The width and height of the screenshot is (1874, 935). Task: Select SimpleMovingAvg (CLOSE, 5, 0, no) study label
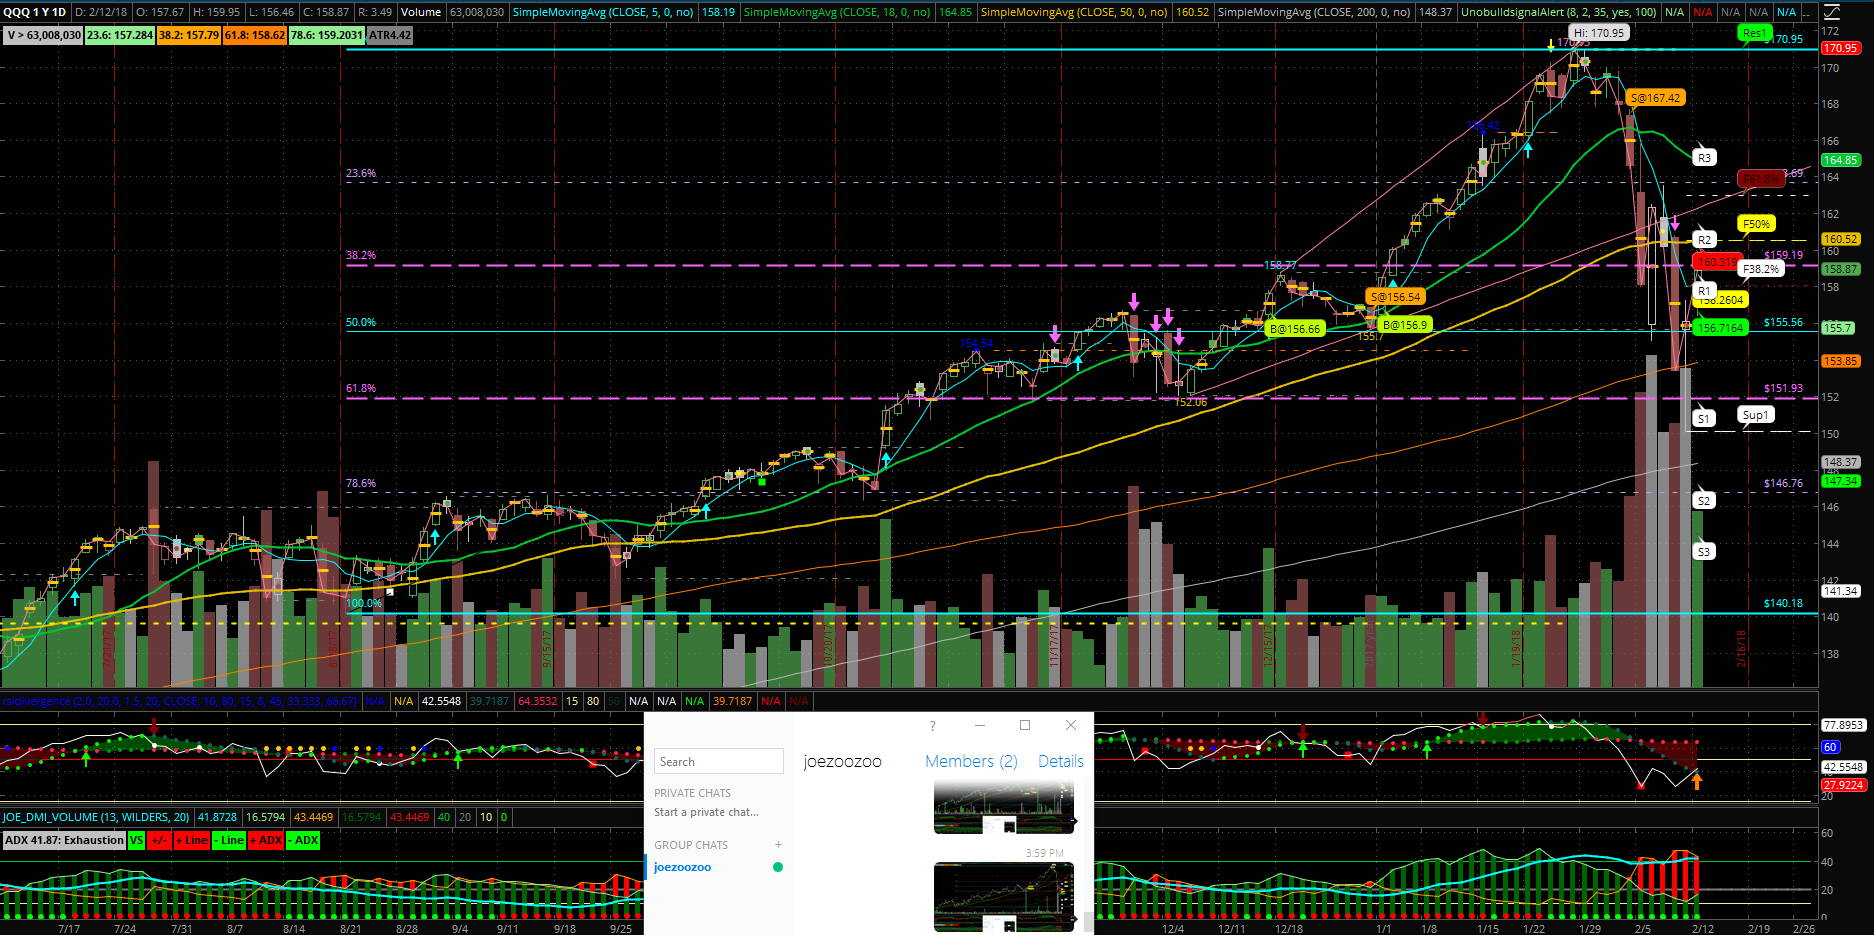pyautogui.click(x=603, y=12)
